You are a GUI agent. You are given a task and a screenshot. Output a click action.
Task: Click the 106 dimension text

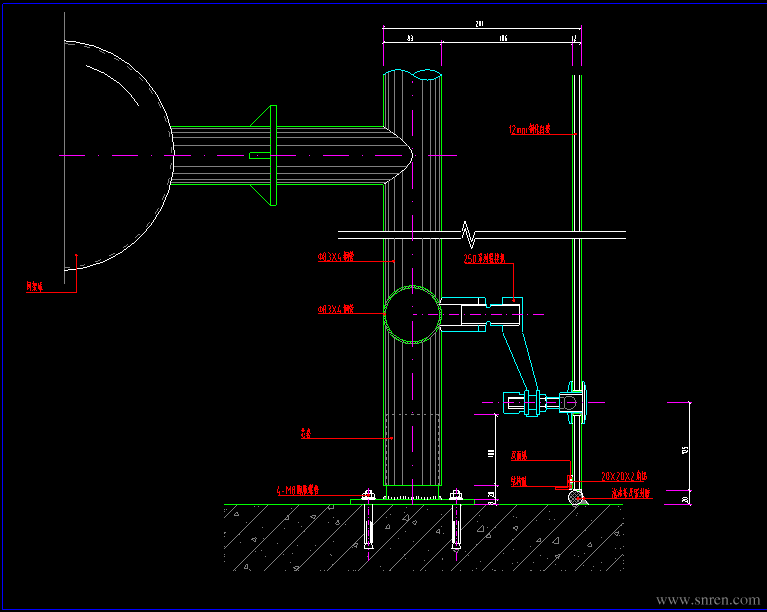pos(503,38)
